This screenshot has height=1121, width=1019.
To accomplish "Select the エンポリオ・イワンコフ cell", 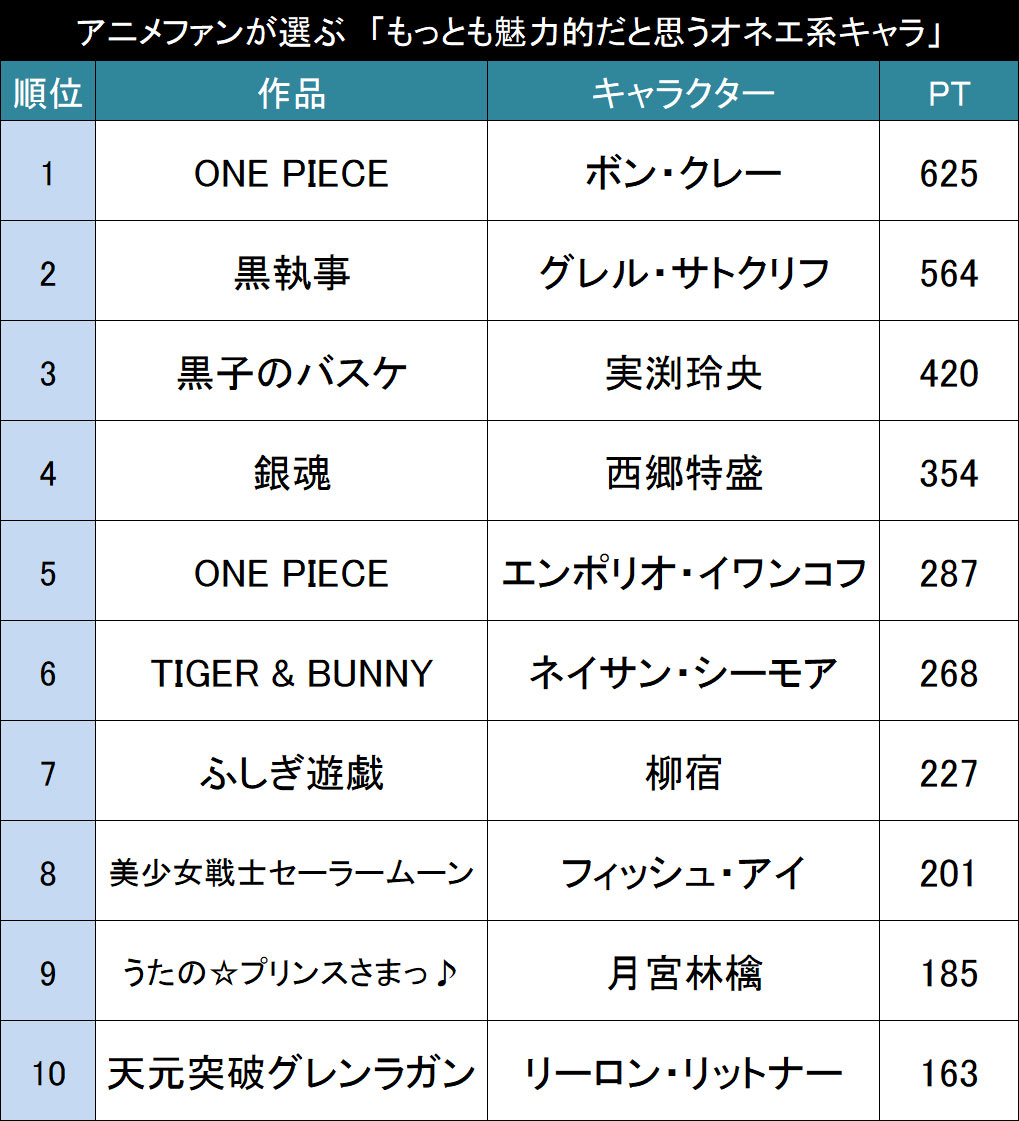I will pyautogui.click(x=683, y=571).
